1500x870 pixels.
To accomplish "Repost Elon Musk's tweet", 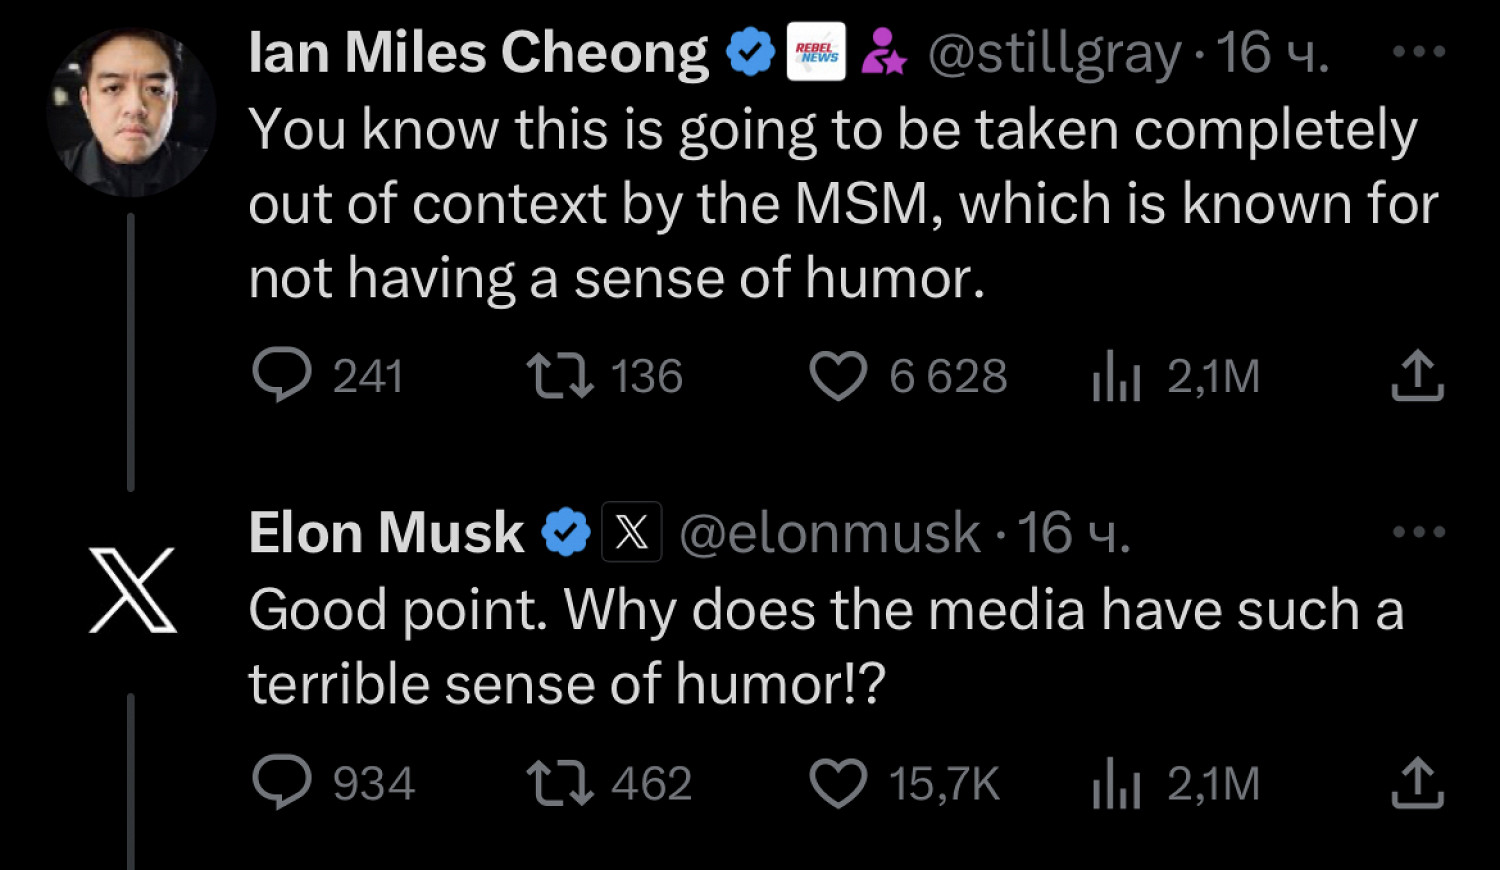I will pyautogui.click(x=560, y=783).
